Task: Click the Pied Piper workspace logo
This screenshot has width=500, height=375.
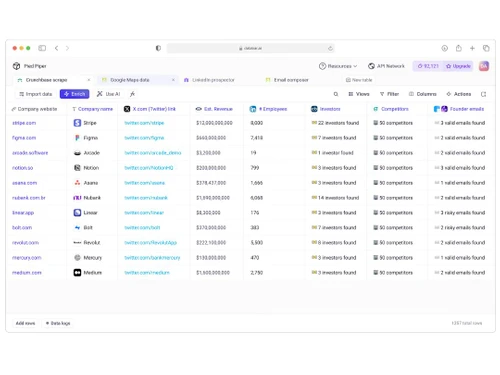Action: [x=16, y=66]
